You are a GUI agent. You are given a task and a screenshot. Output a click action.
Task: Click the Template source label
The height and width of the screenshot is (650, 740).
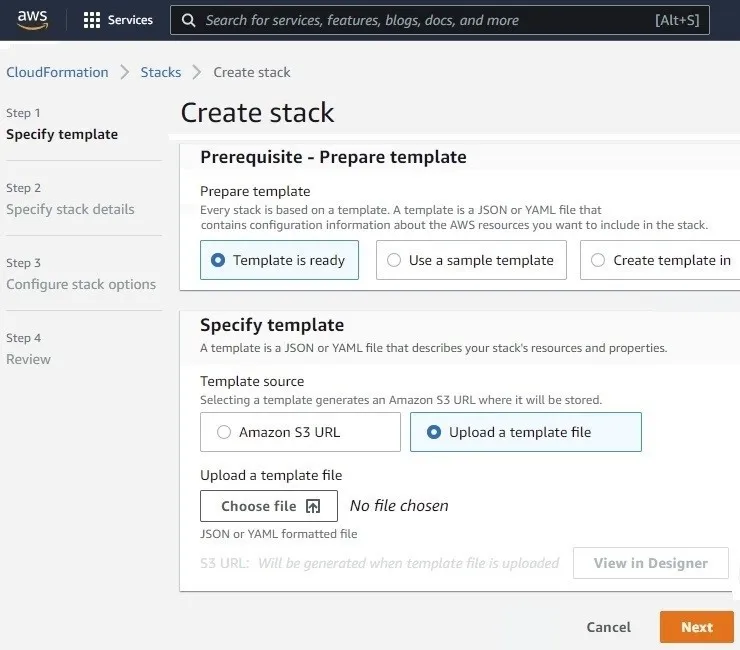coord(252,381)
